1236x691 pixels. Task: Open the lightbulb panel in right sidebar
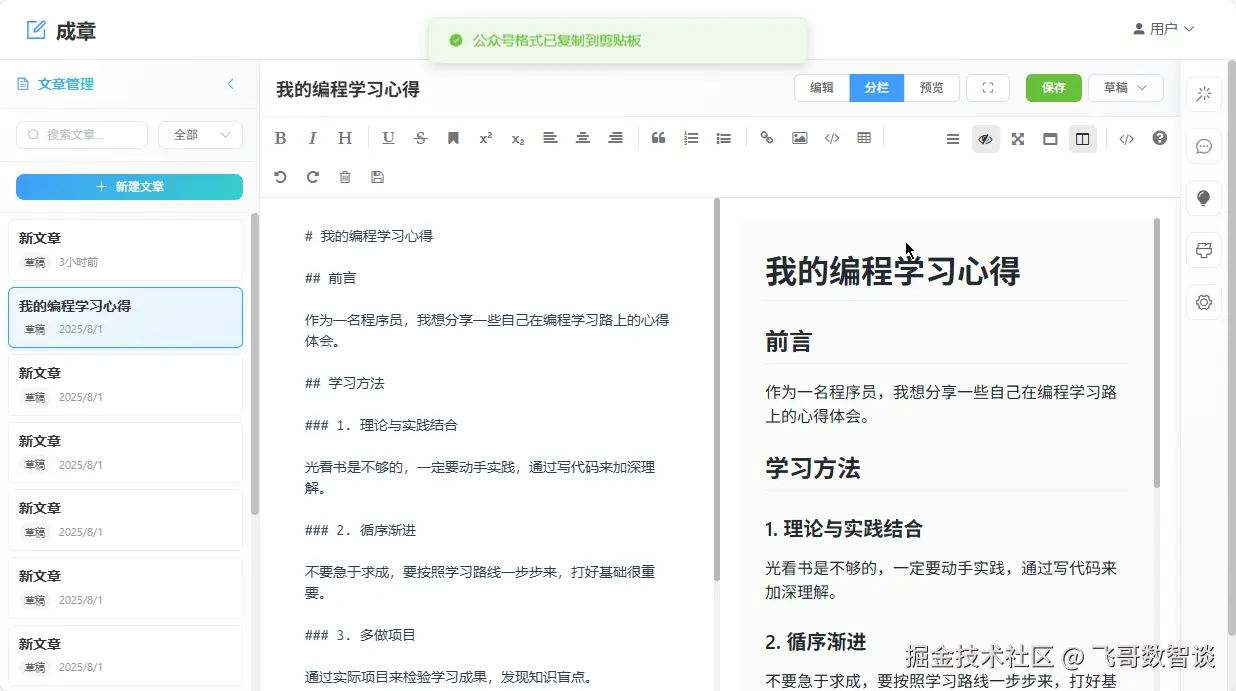tap(1204, 198)
